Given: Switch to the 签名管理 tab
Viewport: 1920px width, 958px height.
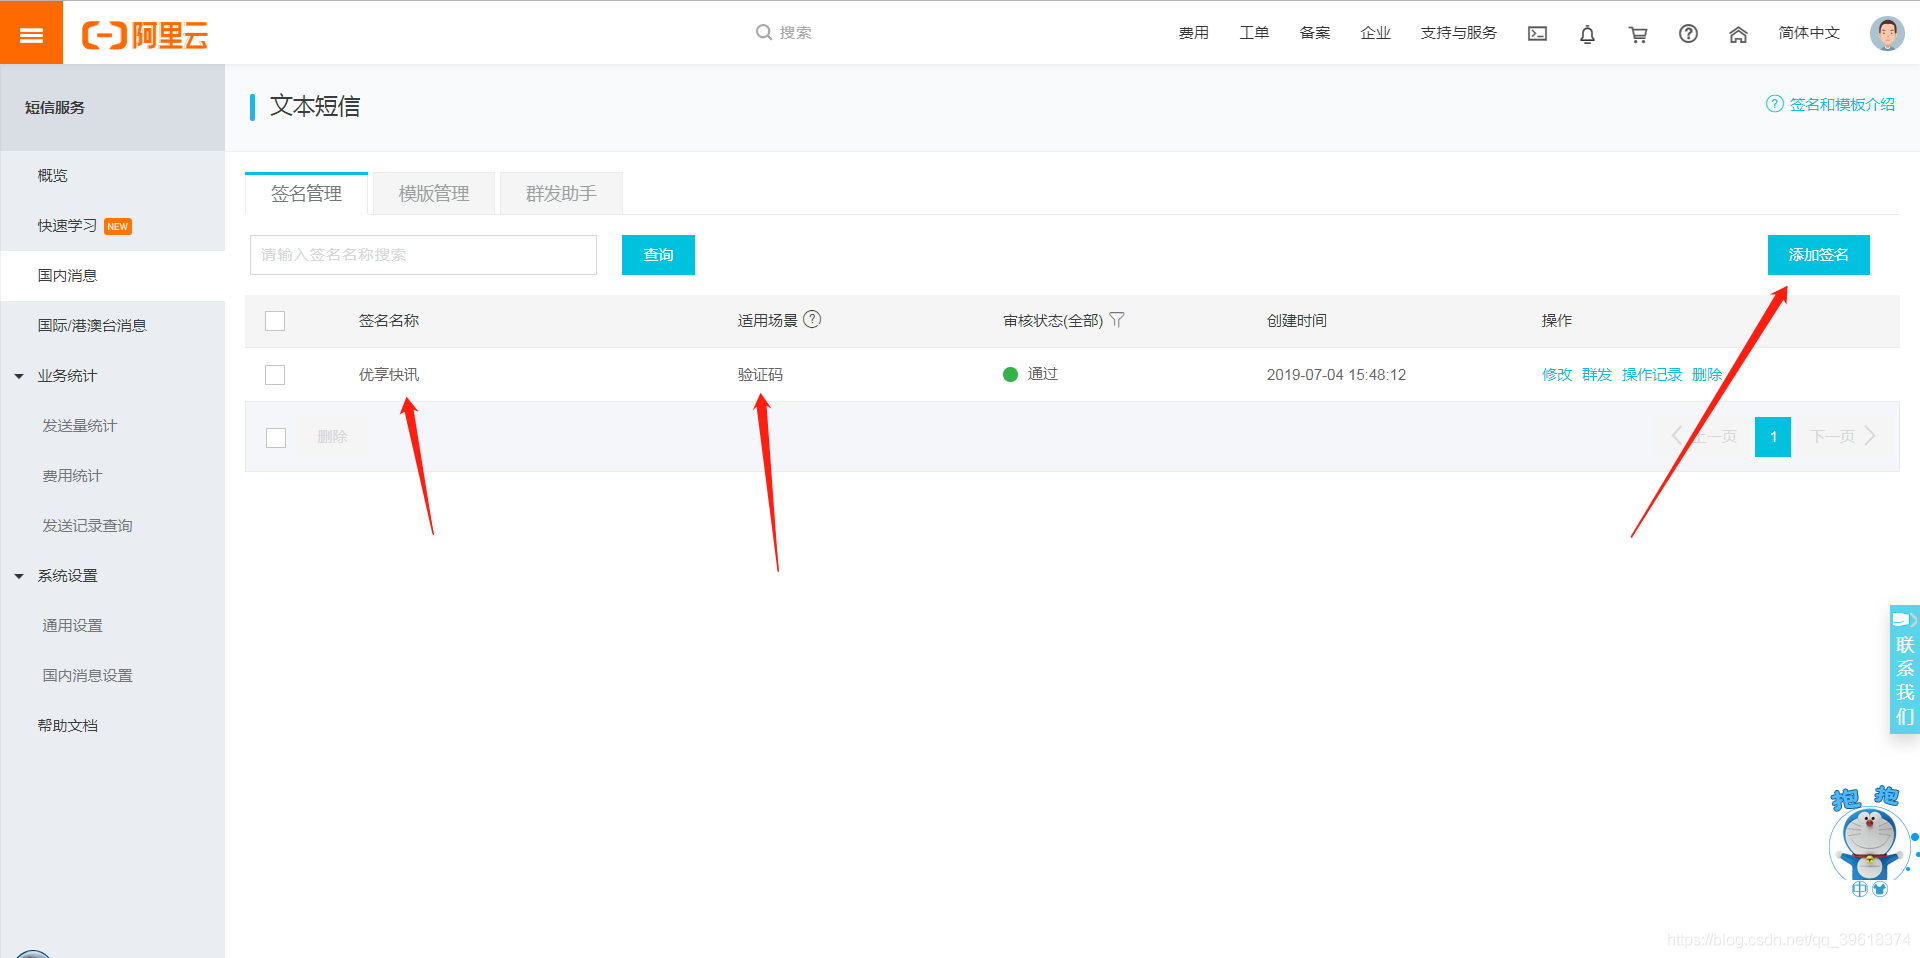Looking at the screenshot, I should pyautogui.click(x=306, y=193).
